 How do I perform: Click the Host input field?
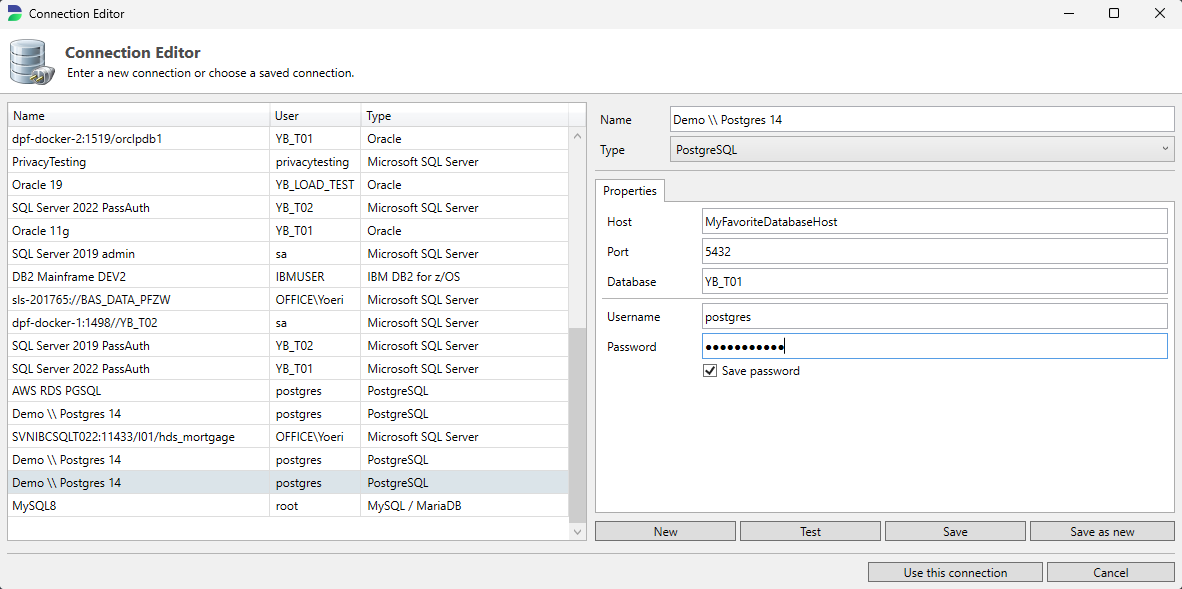pos(934,222)
